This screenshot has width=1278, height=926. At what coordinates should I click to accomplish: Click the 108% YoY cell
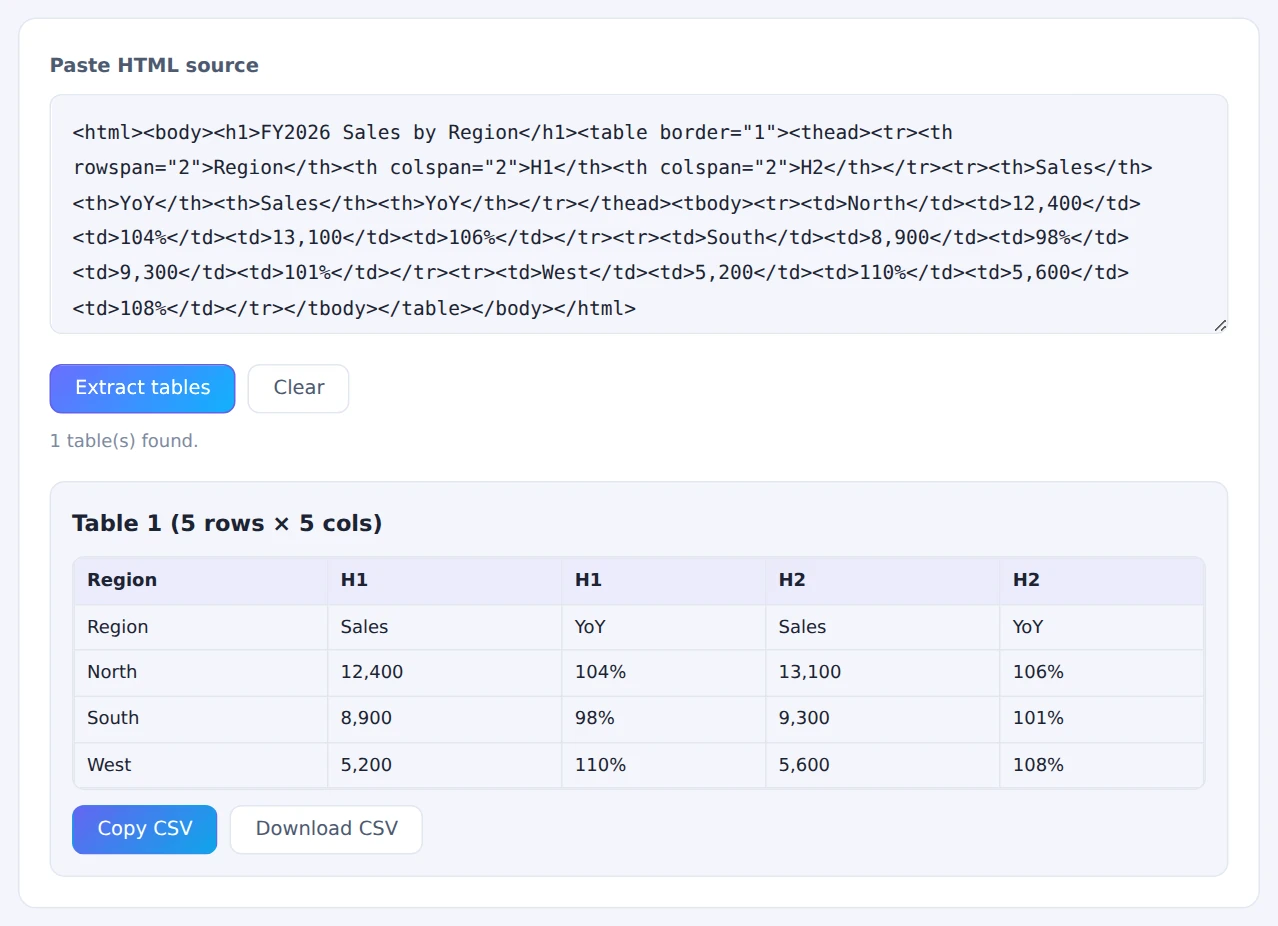point(1101,765)
